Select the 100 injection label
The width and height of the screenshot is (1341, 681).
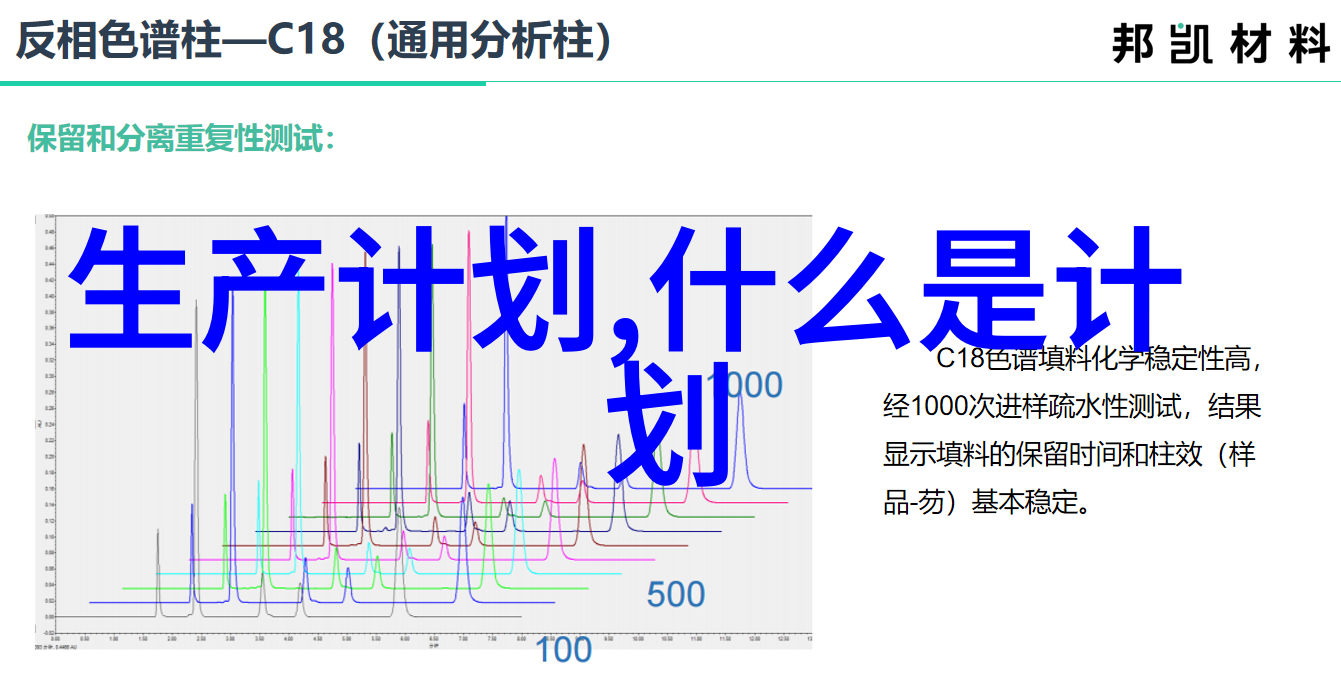[x=563, y=649]
